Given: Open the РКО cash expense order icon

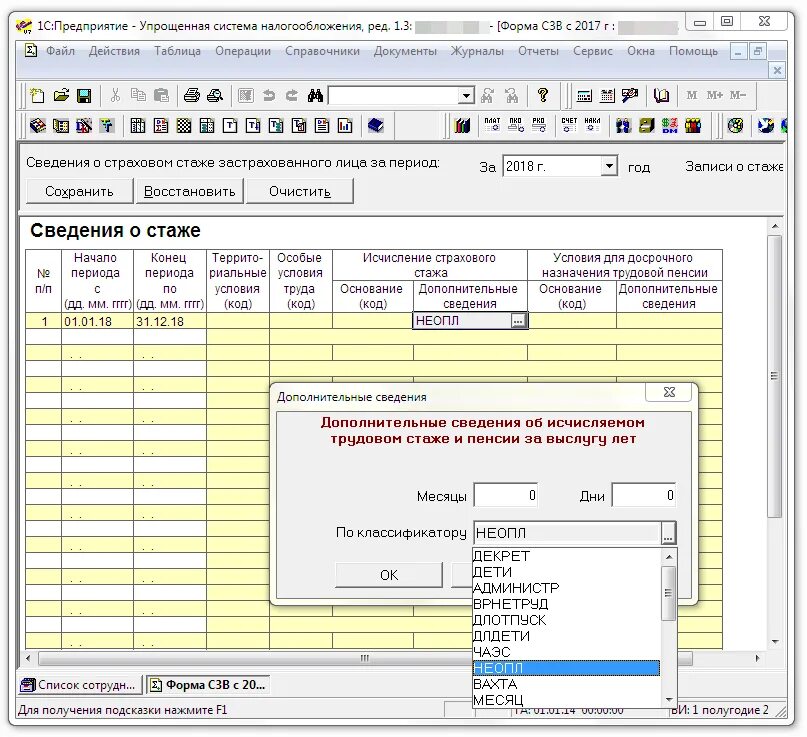Looking at the screenshot, I should (538, 125).
